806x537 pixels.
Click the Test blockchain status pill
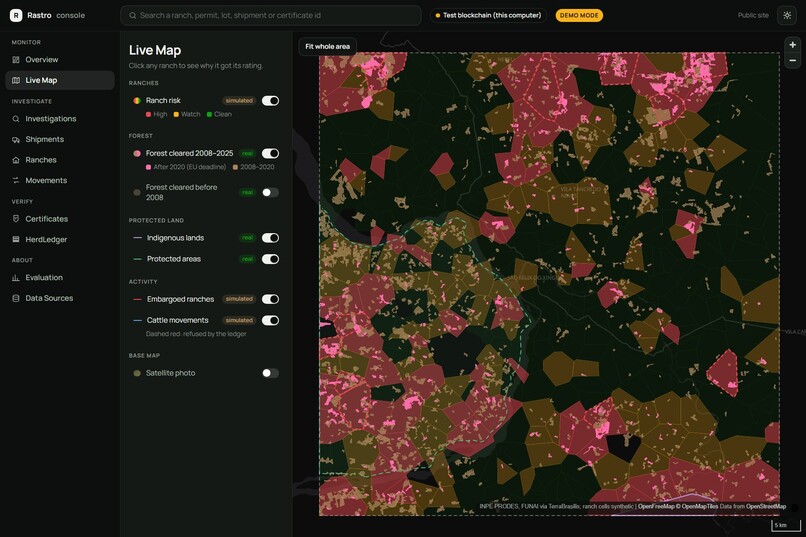(x=488, y=15)
